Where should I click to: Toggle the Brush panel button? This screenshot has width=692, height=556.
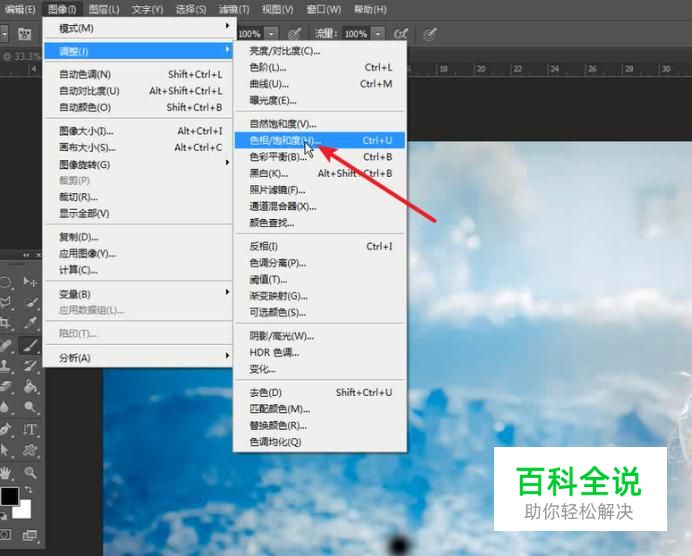click(x=24, y=34)
